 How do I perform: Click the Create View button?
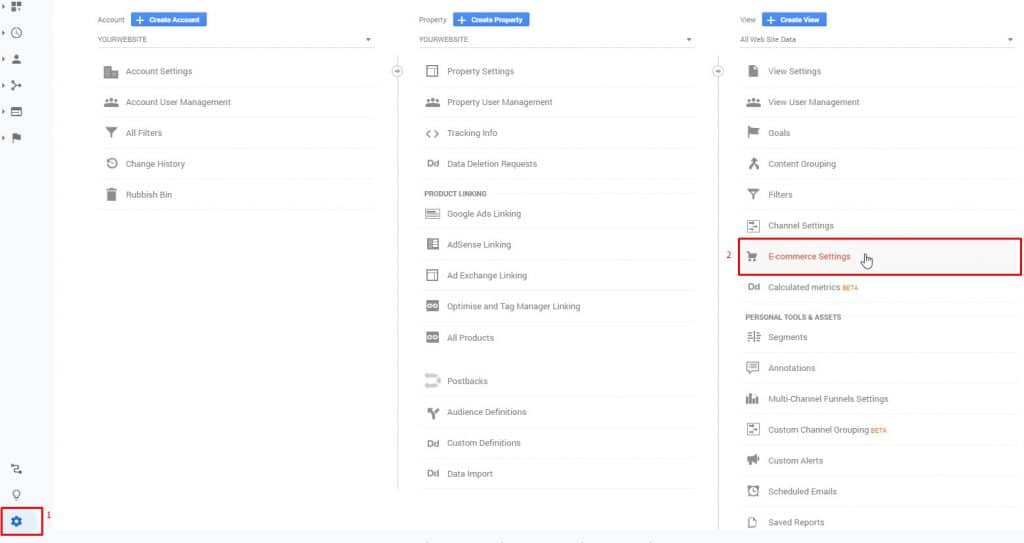click(x=794, y=20)
